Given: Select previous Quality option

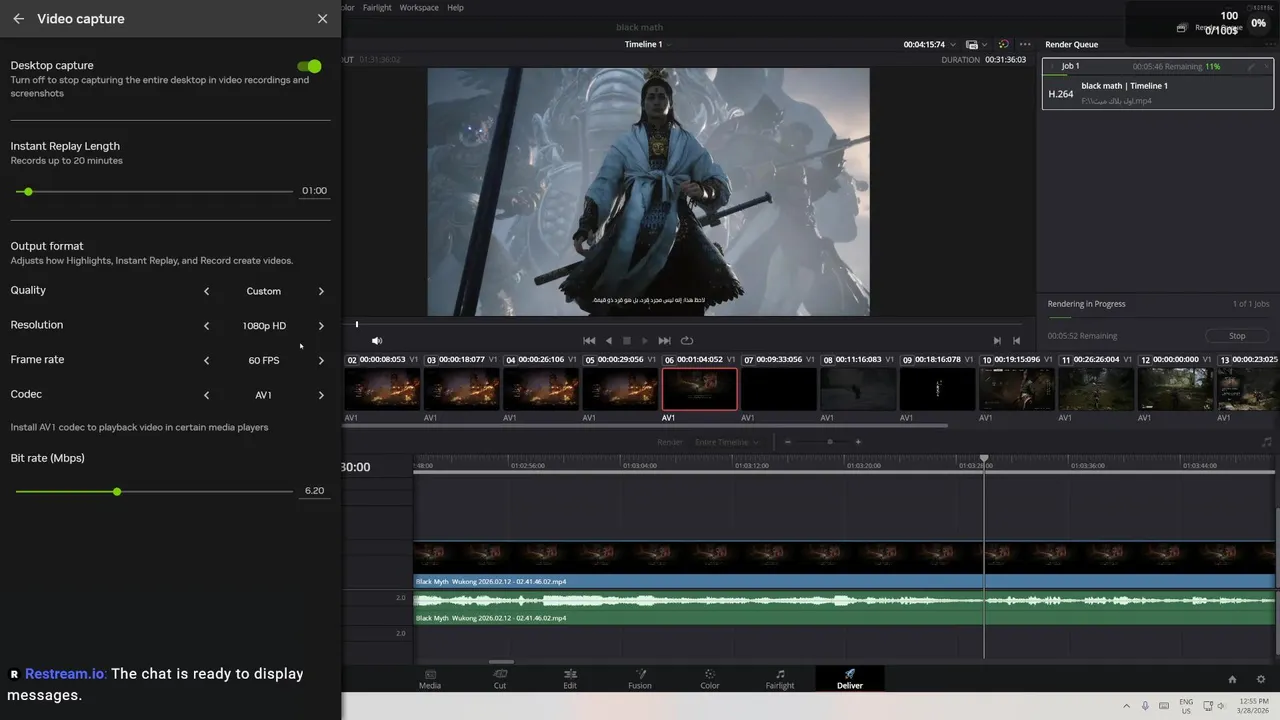Looking at the screenshot, I should tap(207, 291).
